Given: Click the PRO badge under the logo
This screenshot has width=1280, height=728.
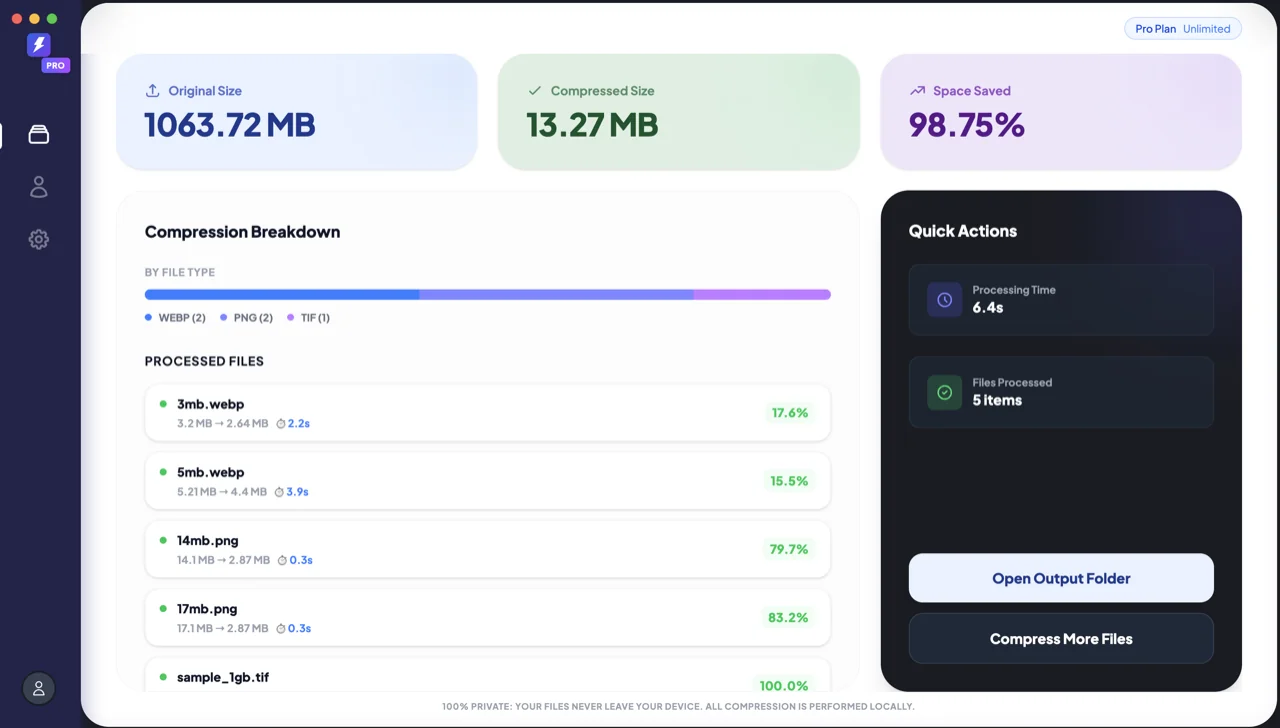Looking at the screenshot, I should pos(55,65).
